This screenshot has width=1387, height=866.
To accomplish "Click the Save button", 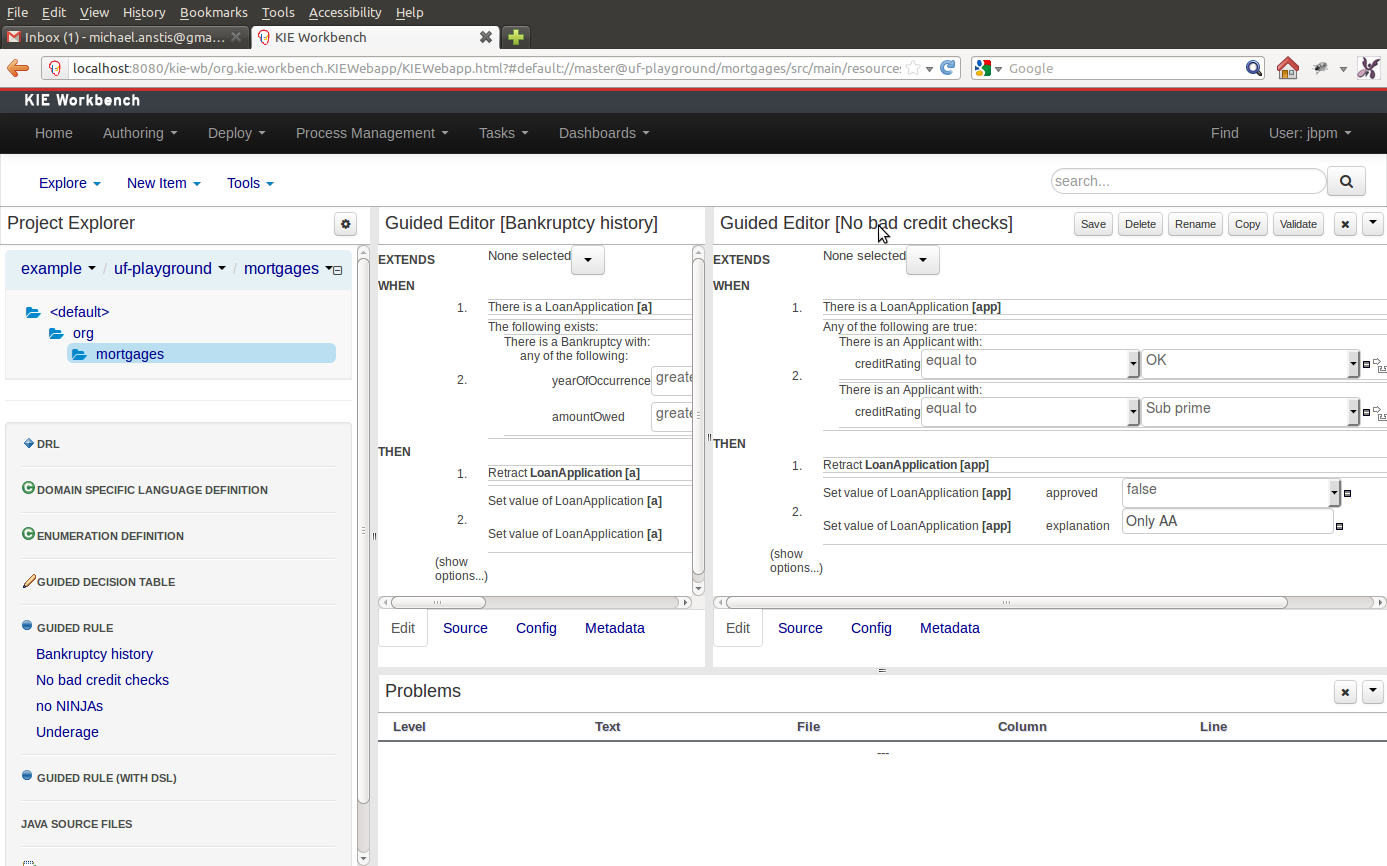I will (1093, 224).
